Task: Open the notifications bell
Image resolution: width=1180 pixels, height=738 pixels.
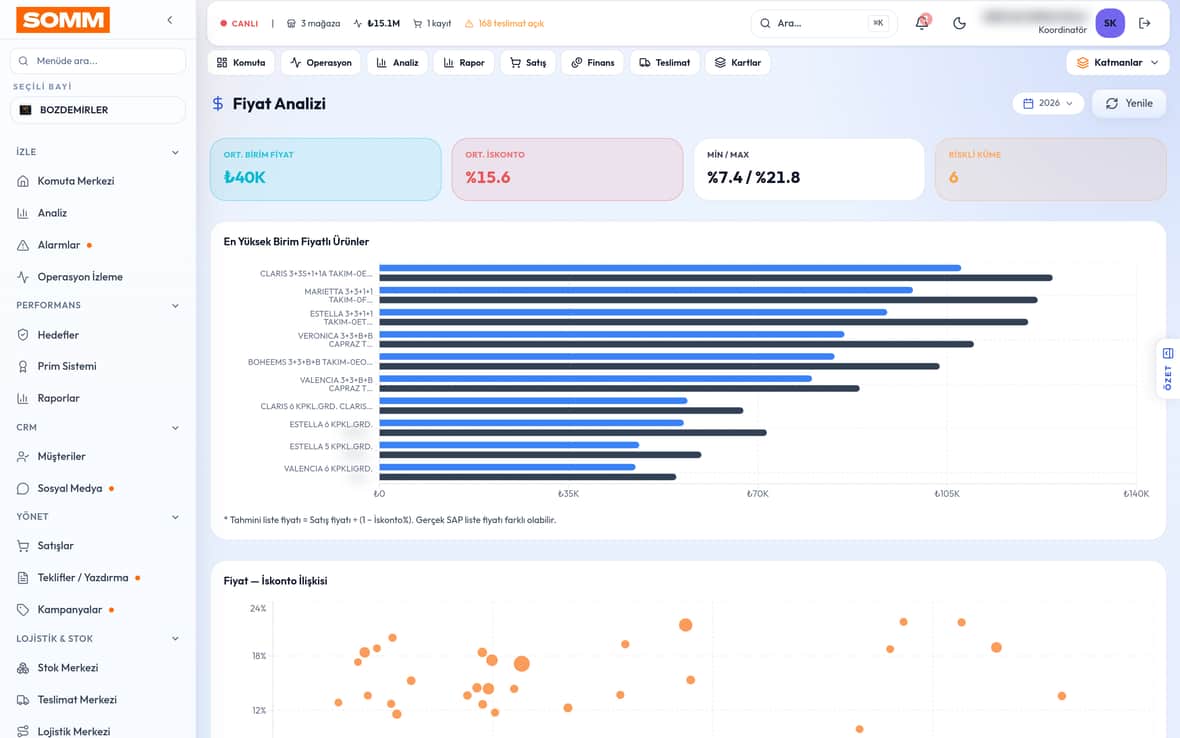Action: (922, 23)
